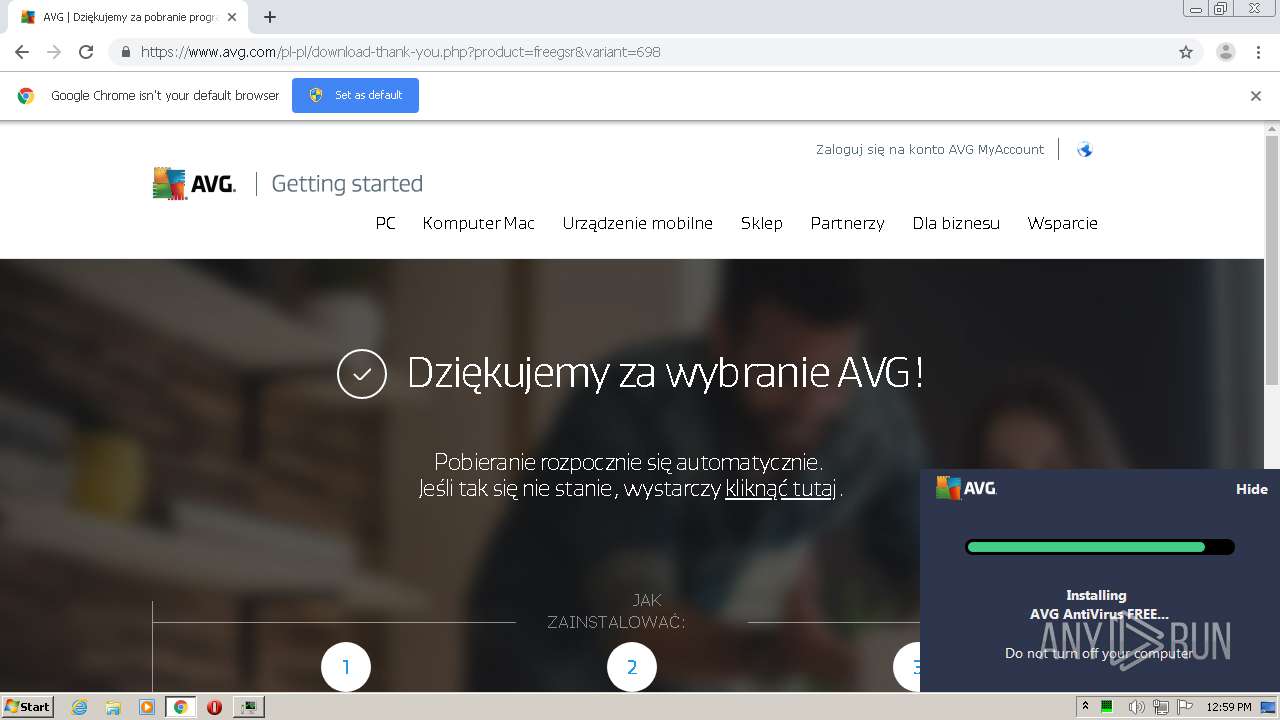Click the AVG logo in installer popup
Viewport: 1280px width, 720px height.
(966, 488)
